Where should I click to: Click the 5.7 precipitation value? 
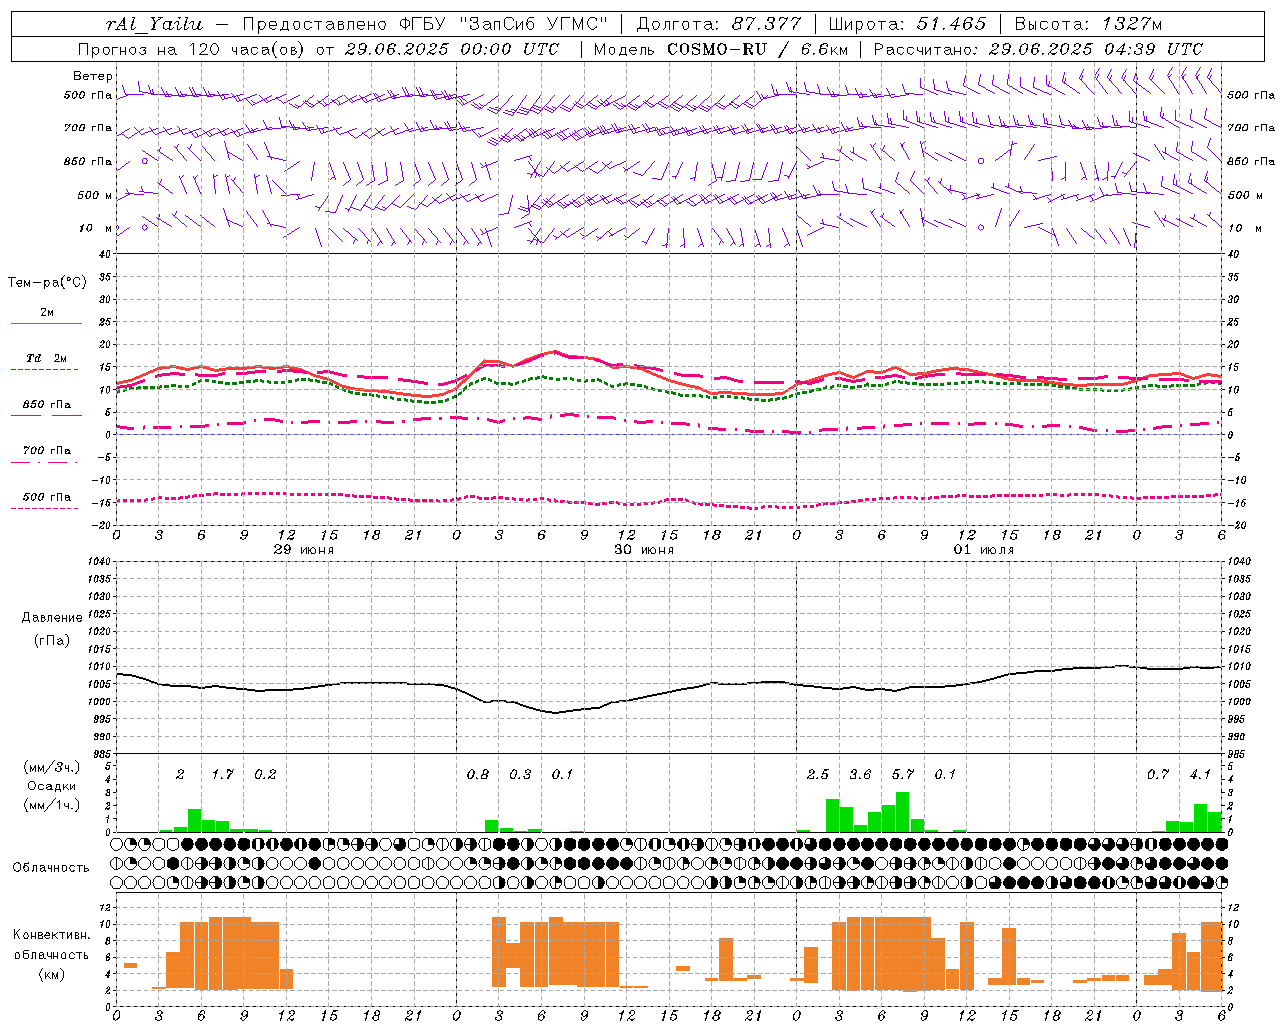point(903,774)
